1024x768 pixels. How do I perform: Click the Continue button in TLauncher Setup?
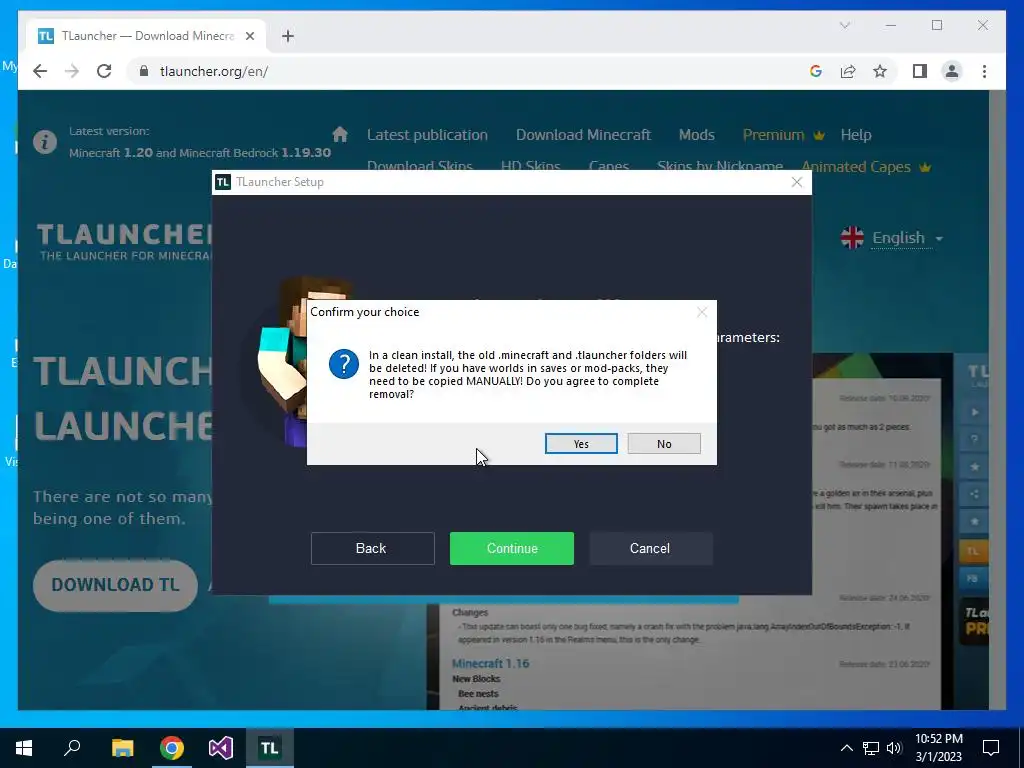point(511,549)
